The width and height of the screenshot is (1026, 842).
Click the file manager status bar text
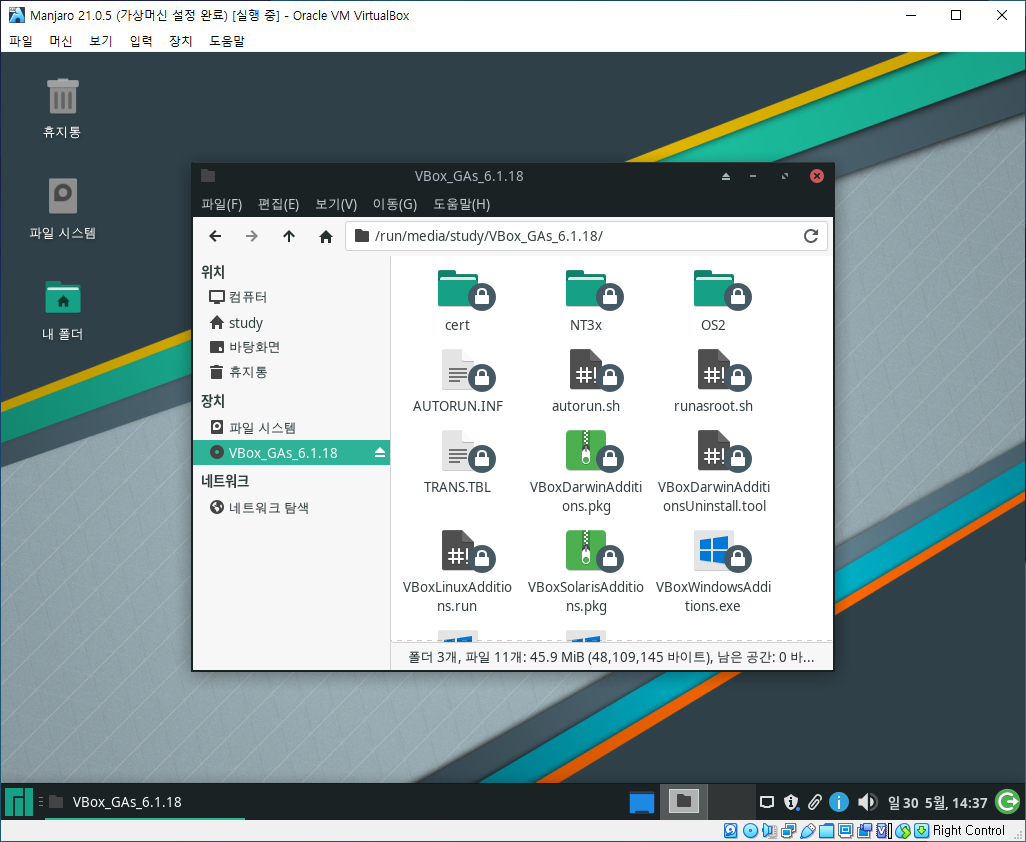point(611,657)
